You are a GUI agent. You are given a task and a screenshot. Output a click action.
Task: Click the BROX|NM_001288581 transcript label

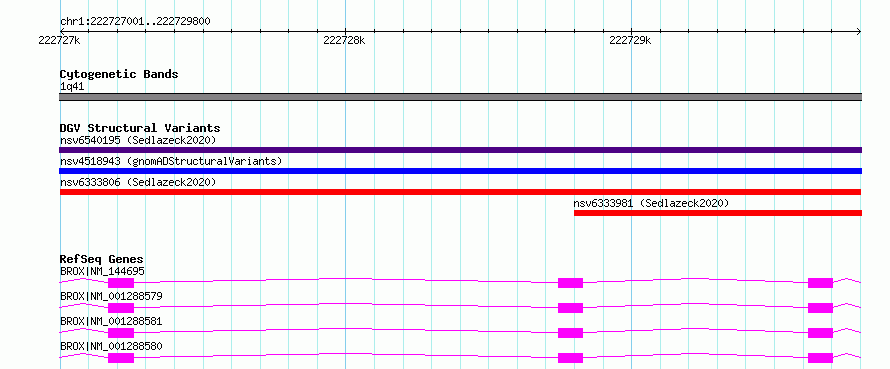pyautogui.click(x=111, y=321)
